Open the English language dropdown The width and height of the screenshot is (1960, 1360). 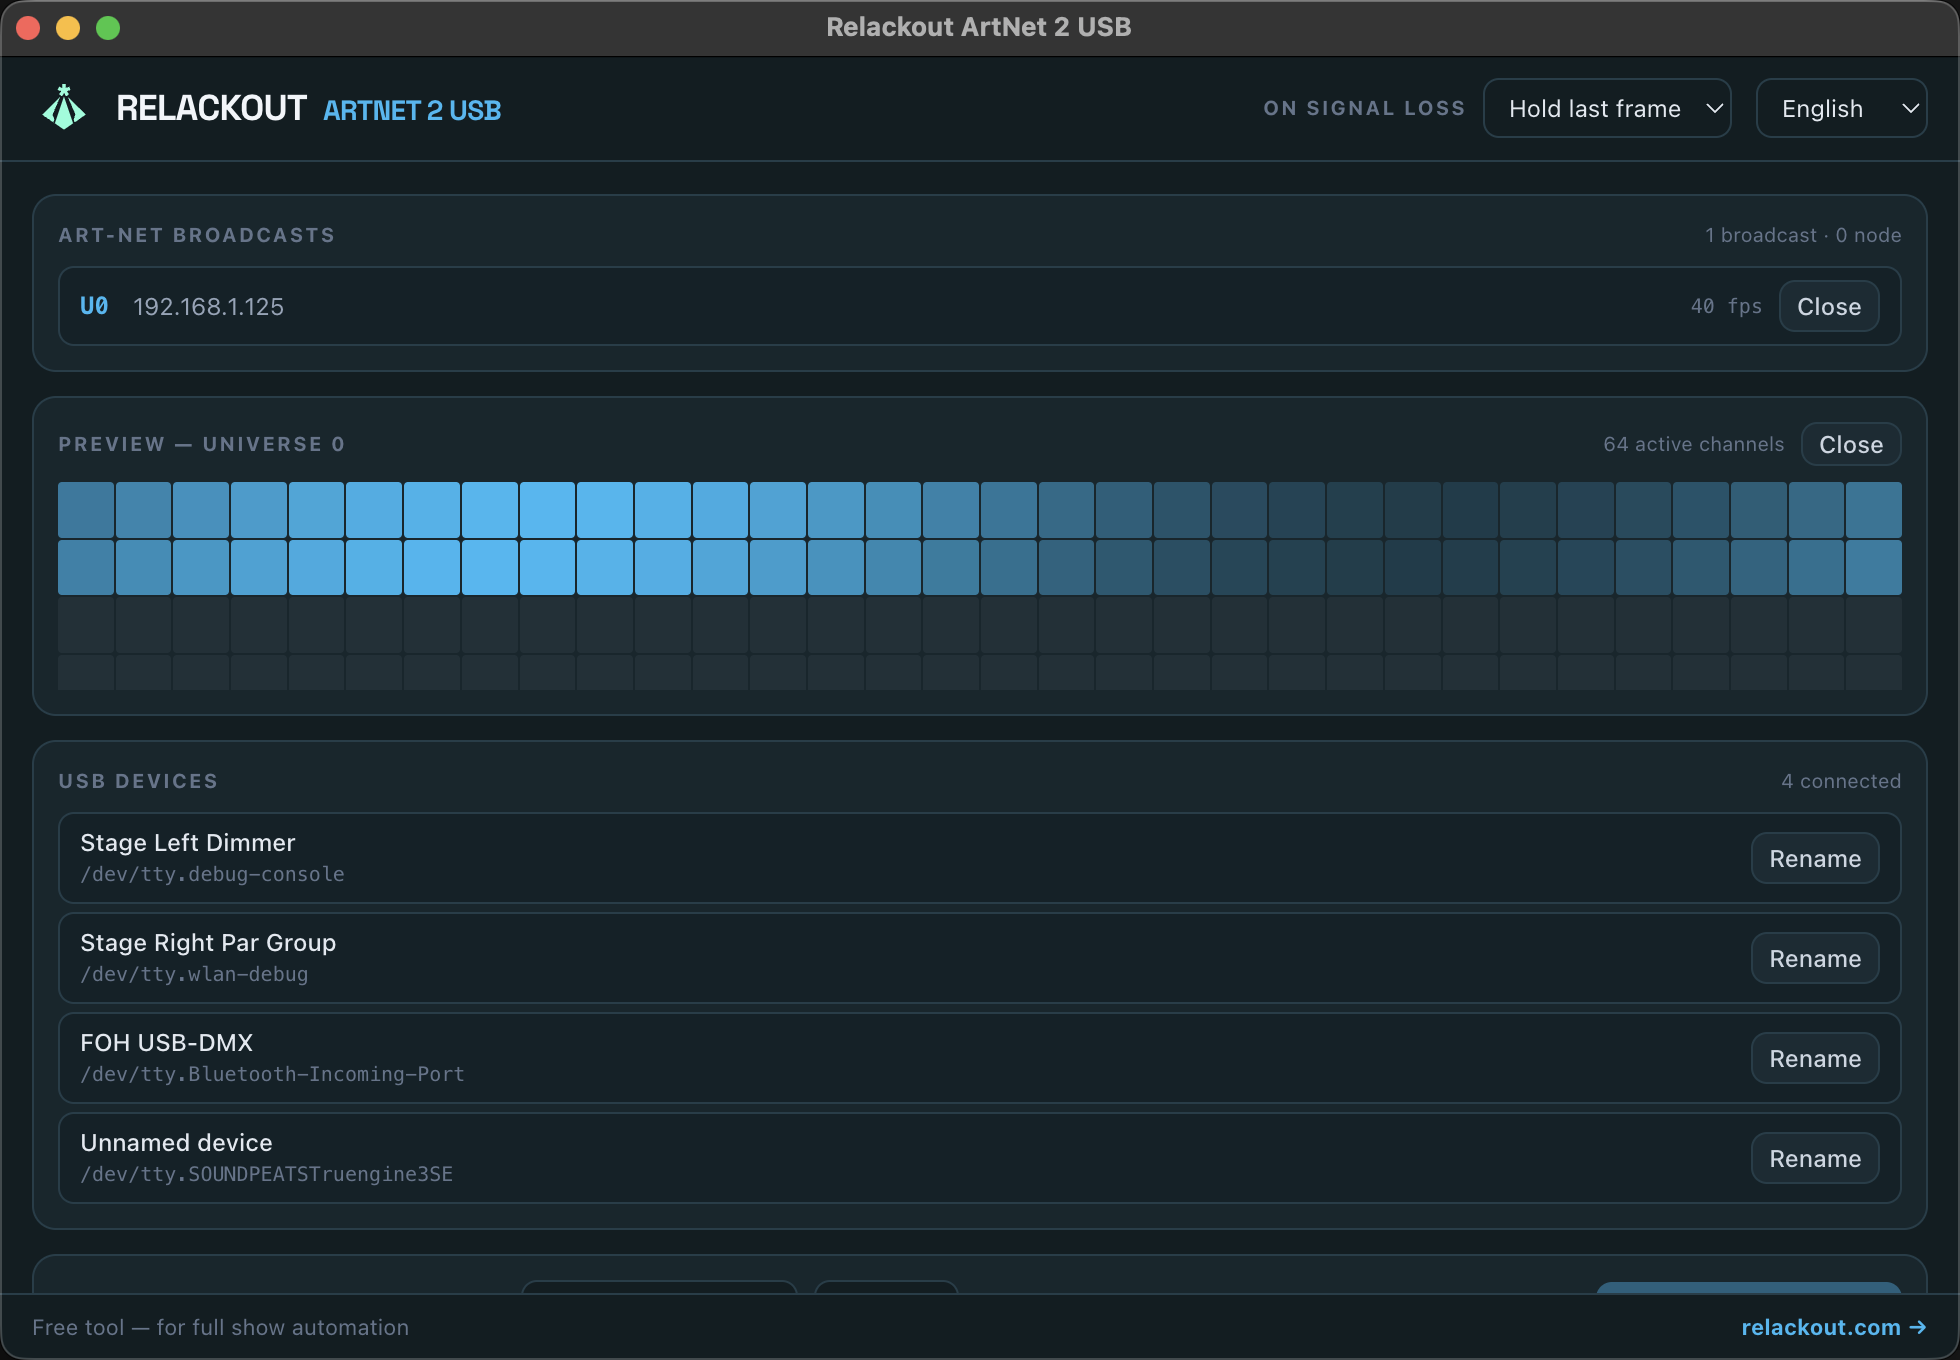[x=1841, y=108]
